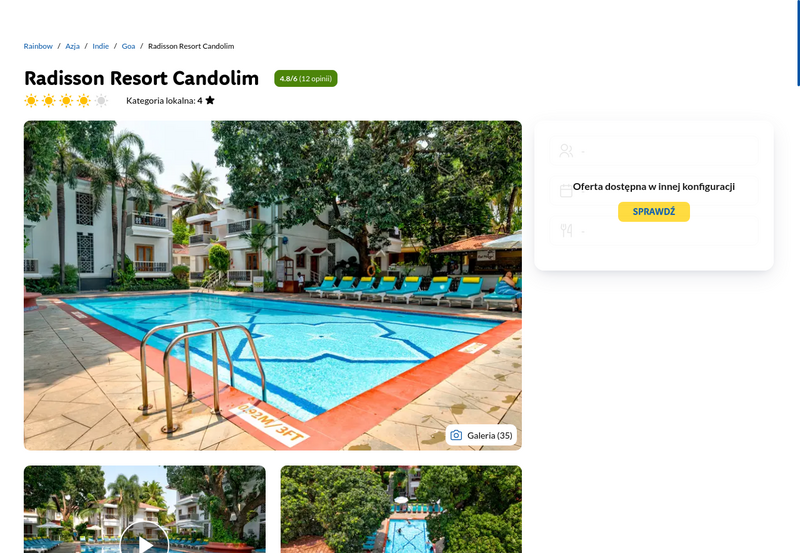
Task: Click the grey fifth sun rating icon
Action: pyautogui.click(x=102, y=100)
